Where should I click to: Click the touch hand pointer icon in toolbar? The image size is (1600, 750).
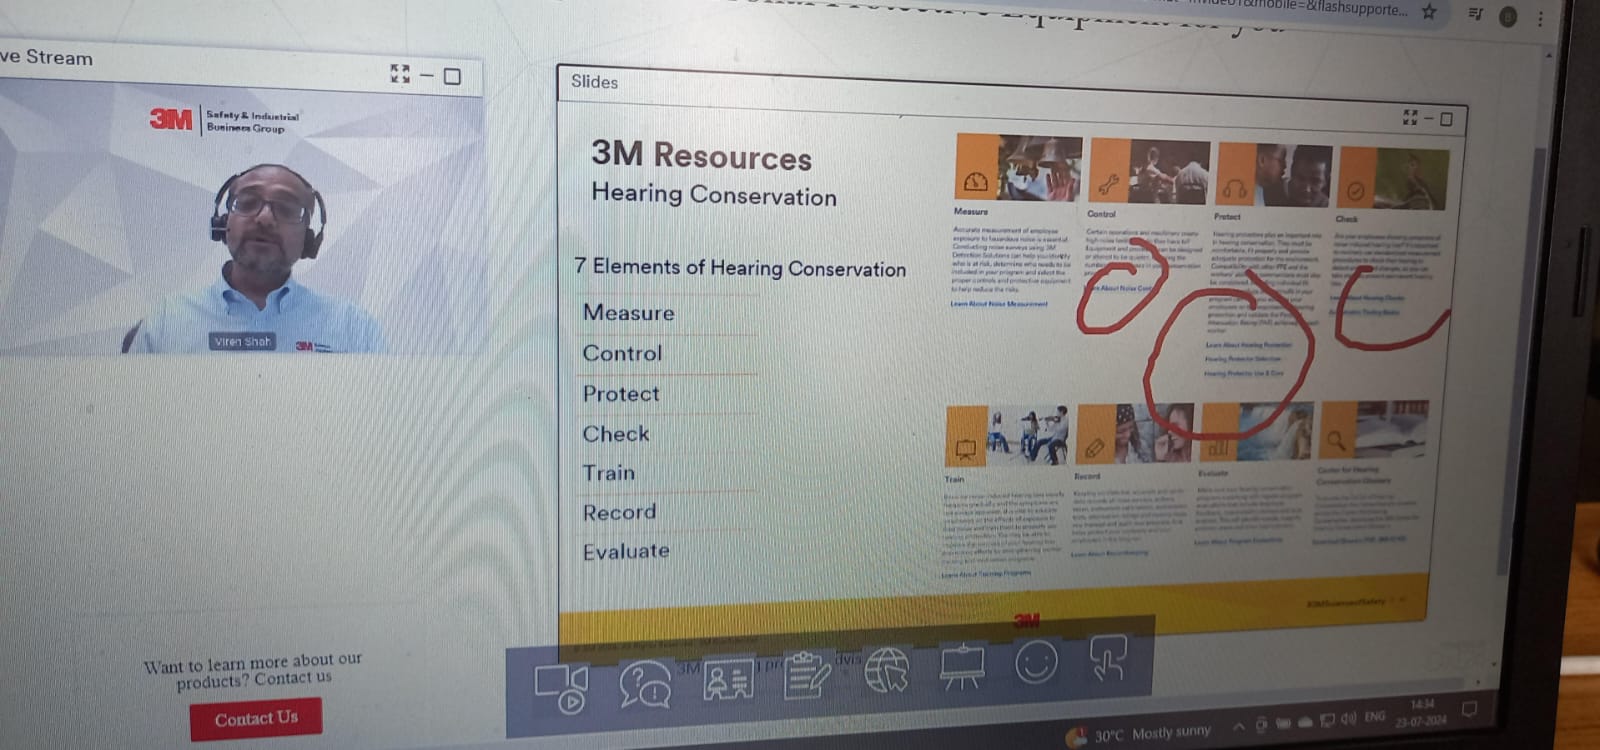click(x=1107, y=658)
